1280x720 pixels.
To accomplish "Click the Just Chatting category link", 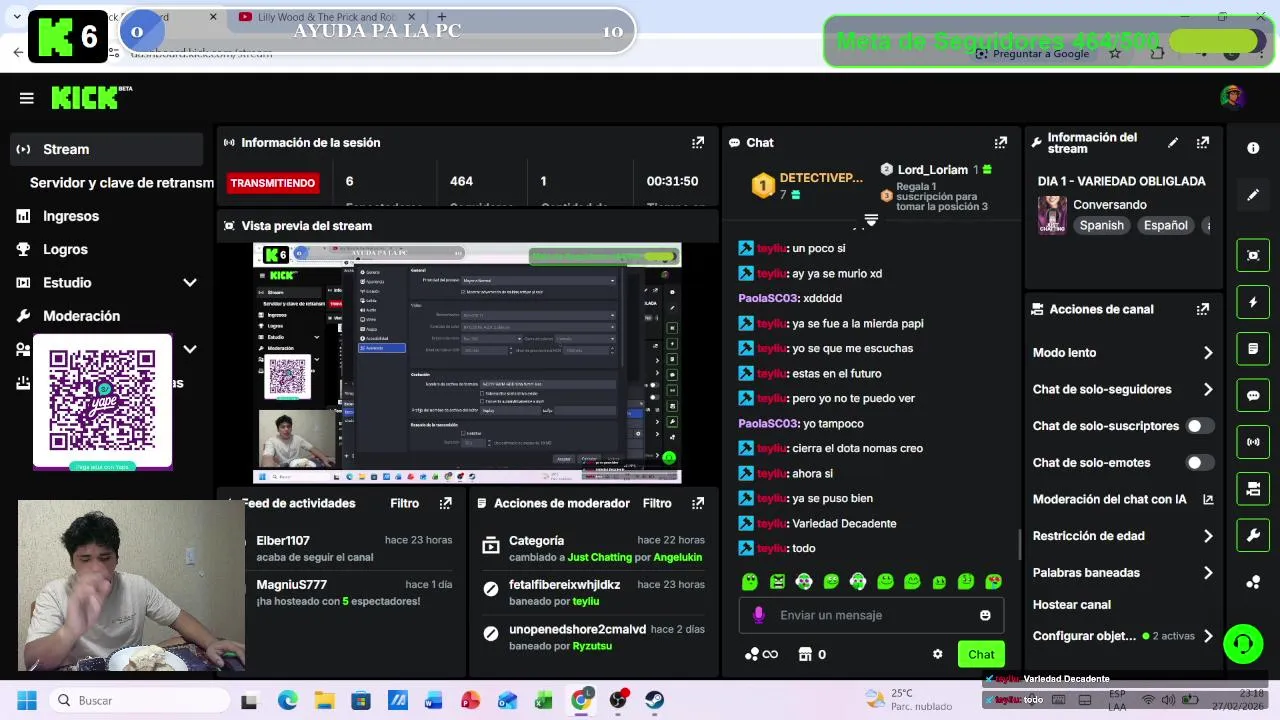I will click(599, 557).
